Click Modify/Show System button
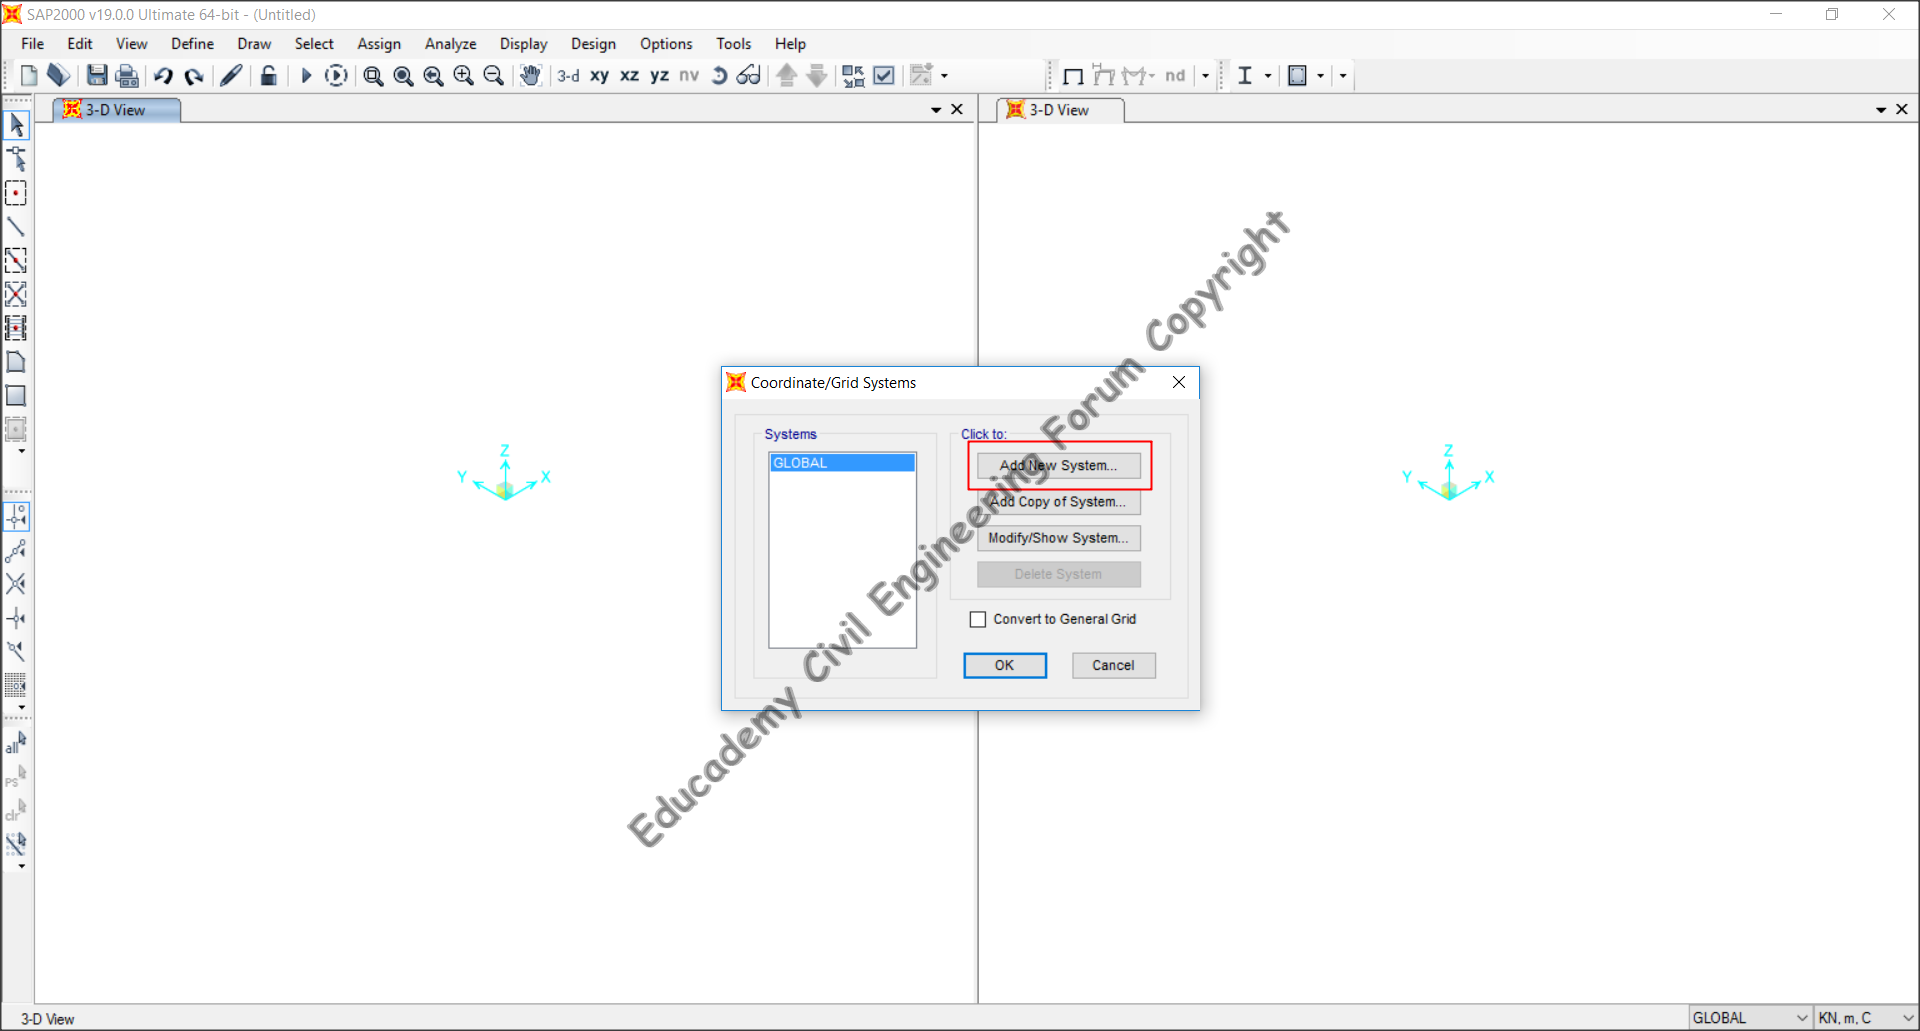This screenshot has width=1920, height=1031. tap(1058, 538)
